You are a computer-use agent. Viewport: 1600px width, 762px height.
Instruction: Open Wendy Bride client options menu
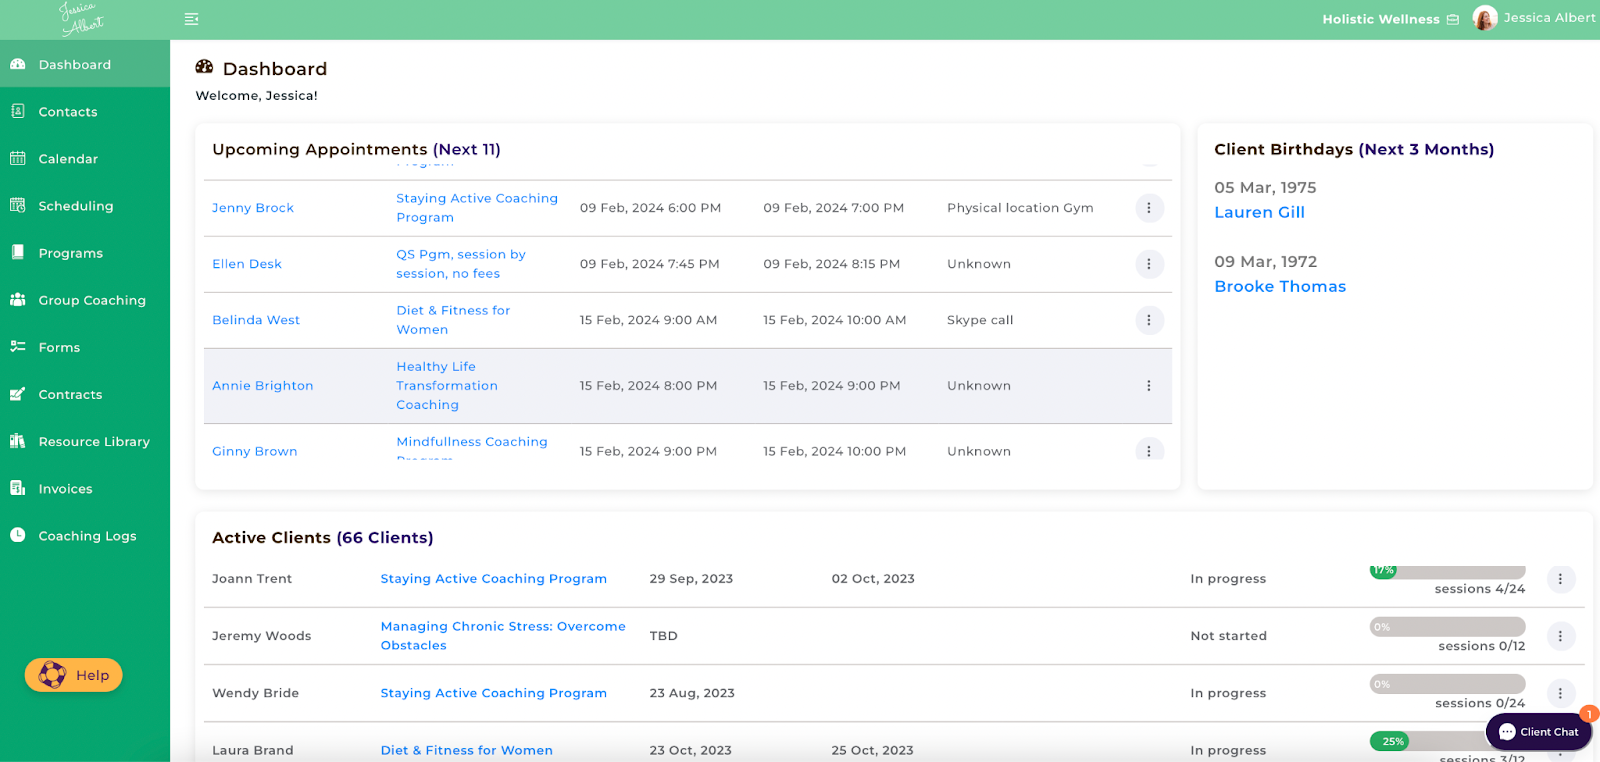tap(1560, 693)
